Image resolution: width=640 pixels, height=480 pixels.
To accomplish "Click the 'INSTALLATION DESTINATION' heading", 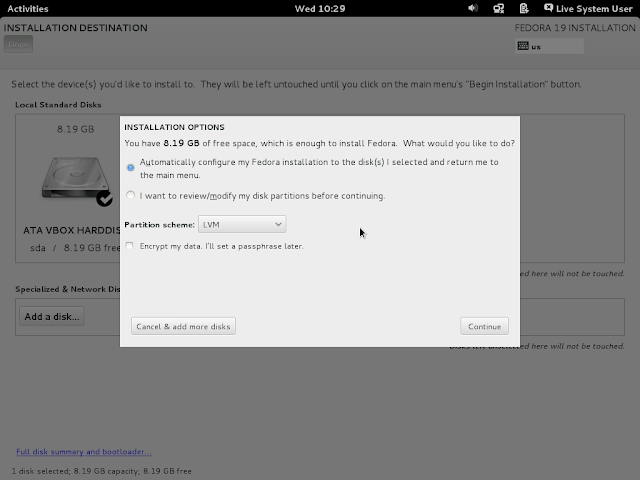I will 76,28.
